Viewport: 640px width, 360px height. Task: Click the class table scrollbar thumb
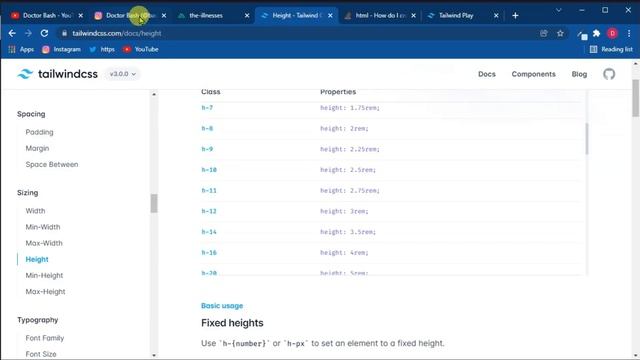[587, 139]
